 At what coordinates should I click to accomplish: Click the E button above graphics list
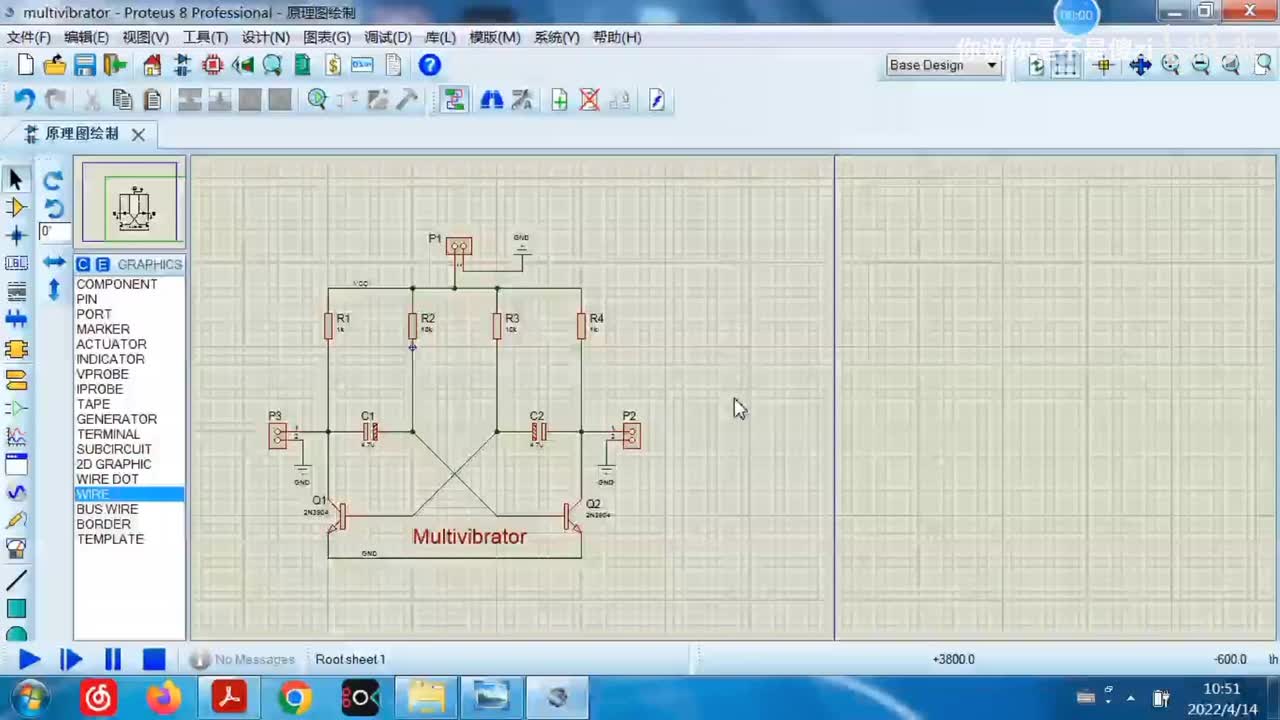coord(101,265)
